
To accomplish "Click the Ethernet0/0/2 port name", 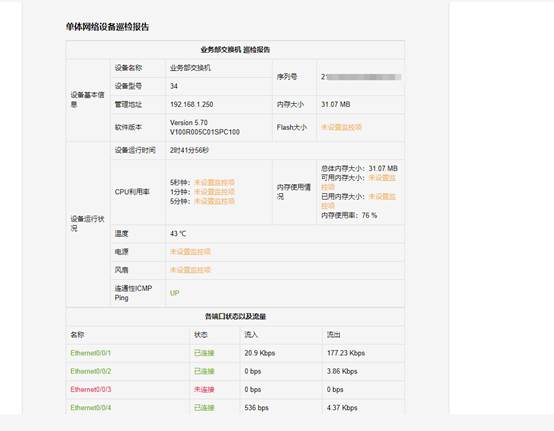I will click(x=91, y=371).
